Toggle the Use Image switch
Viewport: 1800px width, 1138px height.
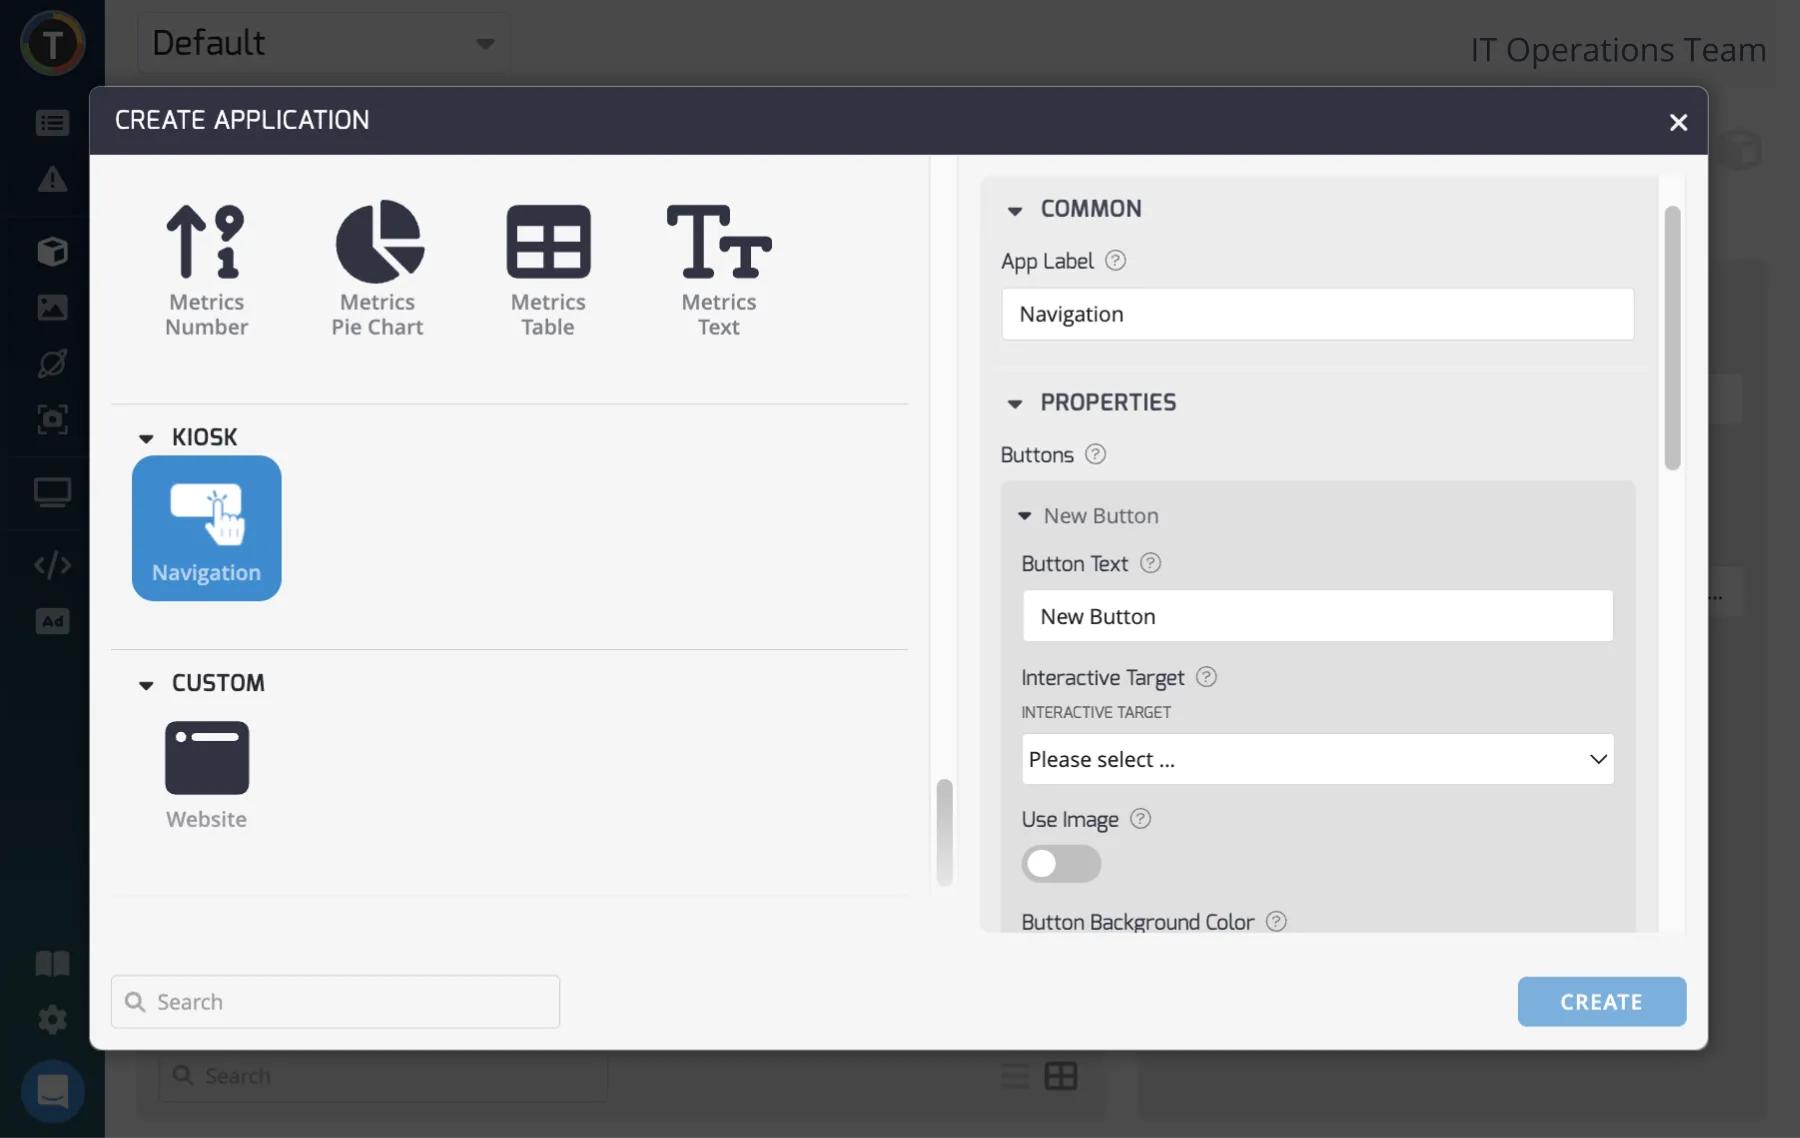coord(1061,863)
